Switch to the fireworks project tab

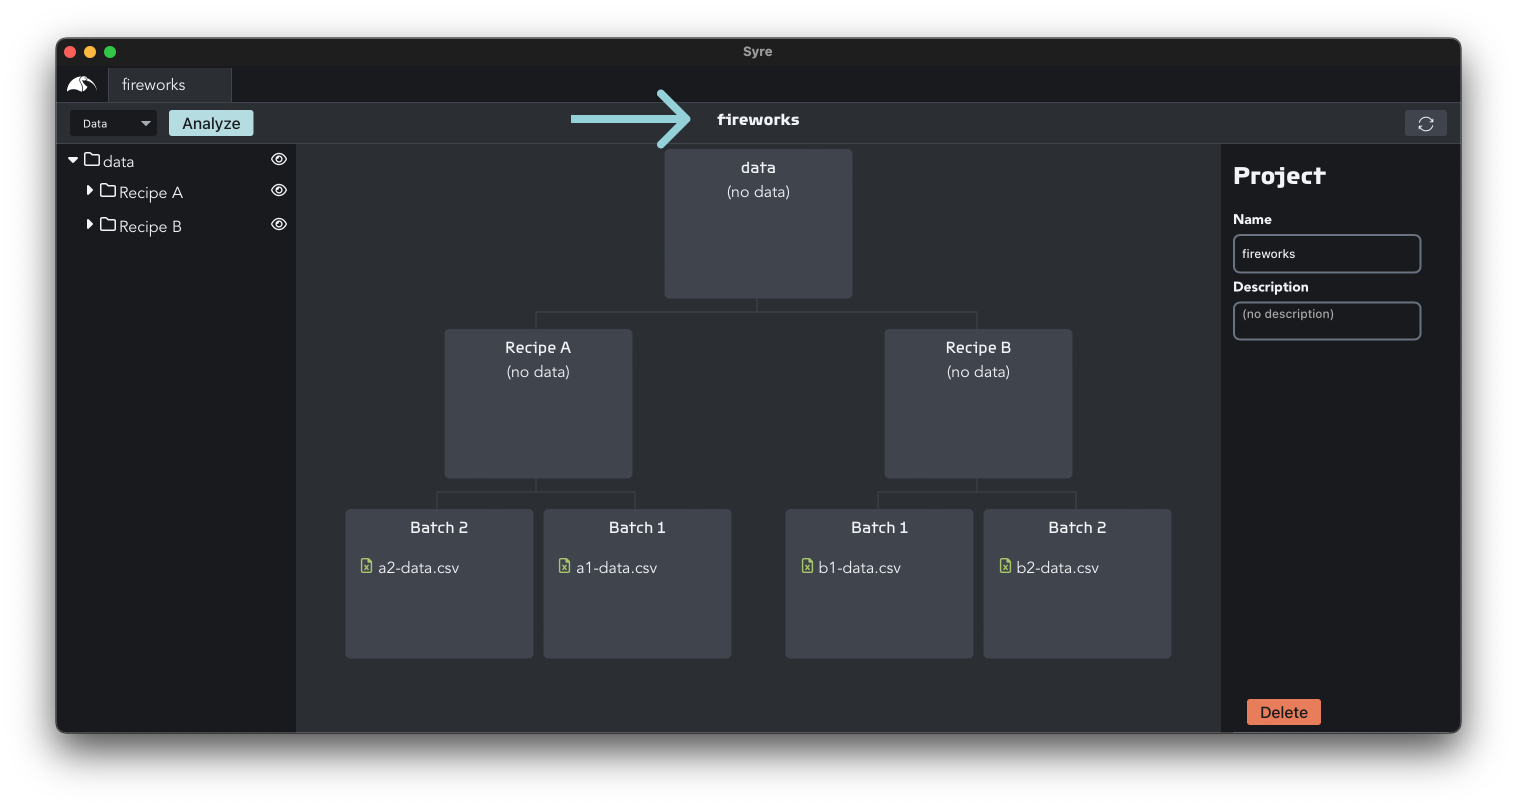tap(169, 85)
